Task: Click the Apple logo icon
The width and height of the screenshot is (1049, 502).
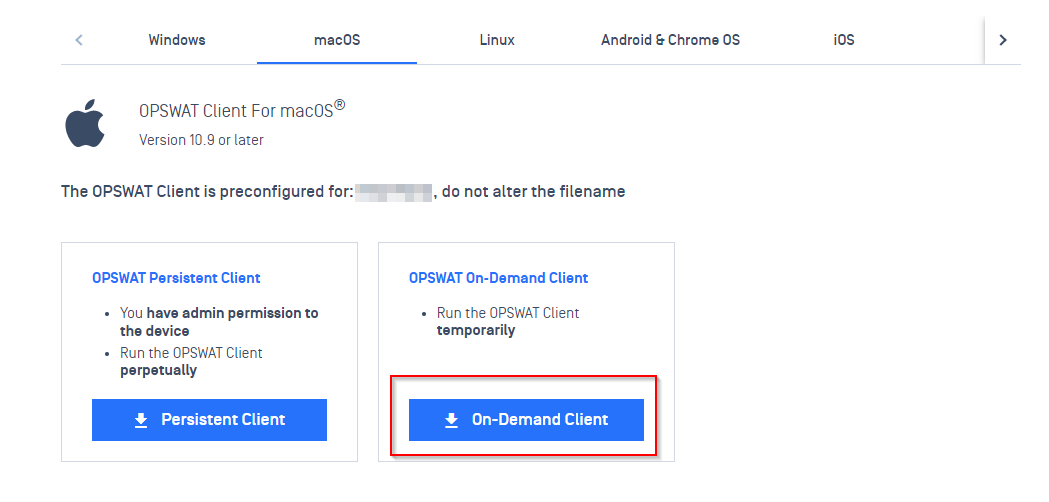Action: (x=85, y=123)
